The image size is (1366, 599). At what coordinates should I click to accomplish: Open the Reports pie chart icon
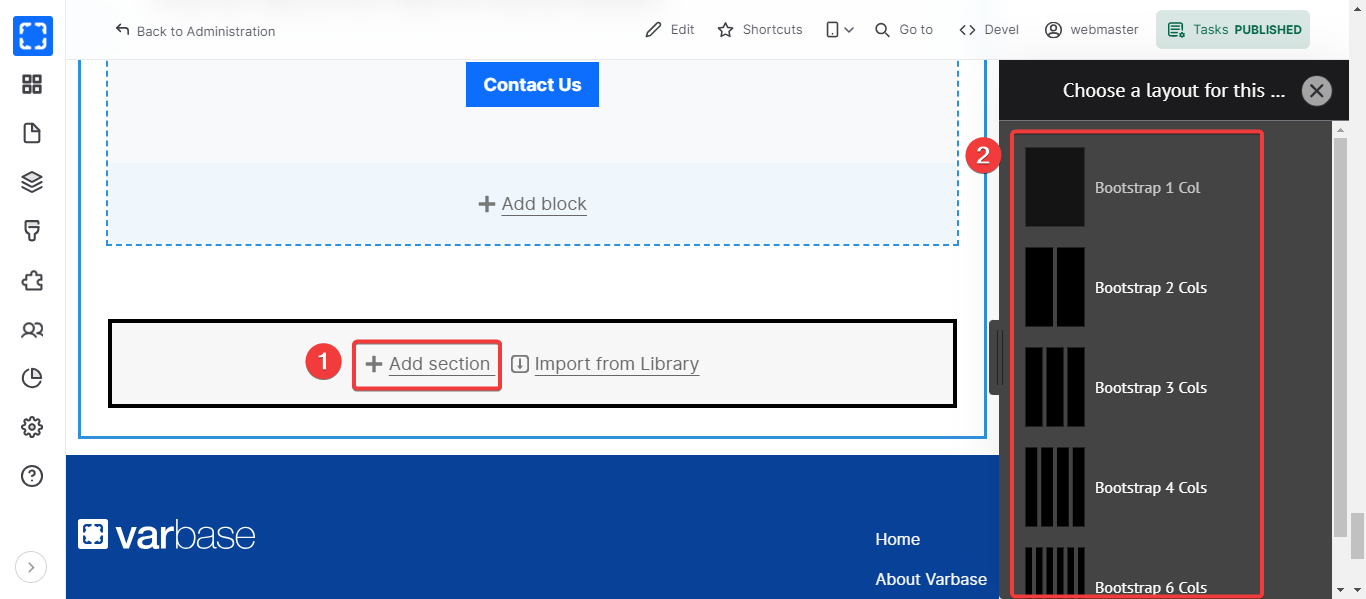pos(32,378)
